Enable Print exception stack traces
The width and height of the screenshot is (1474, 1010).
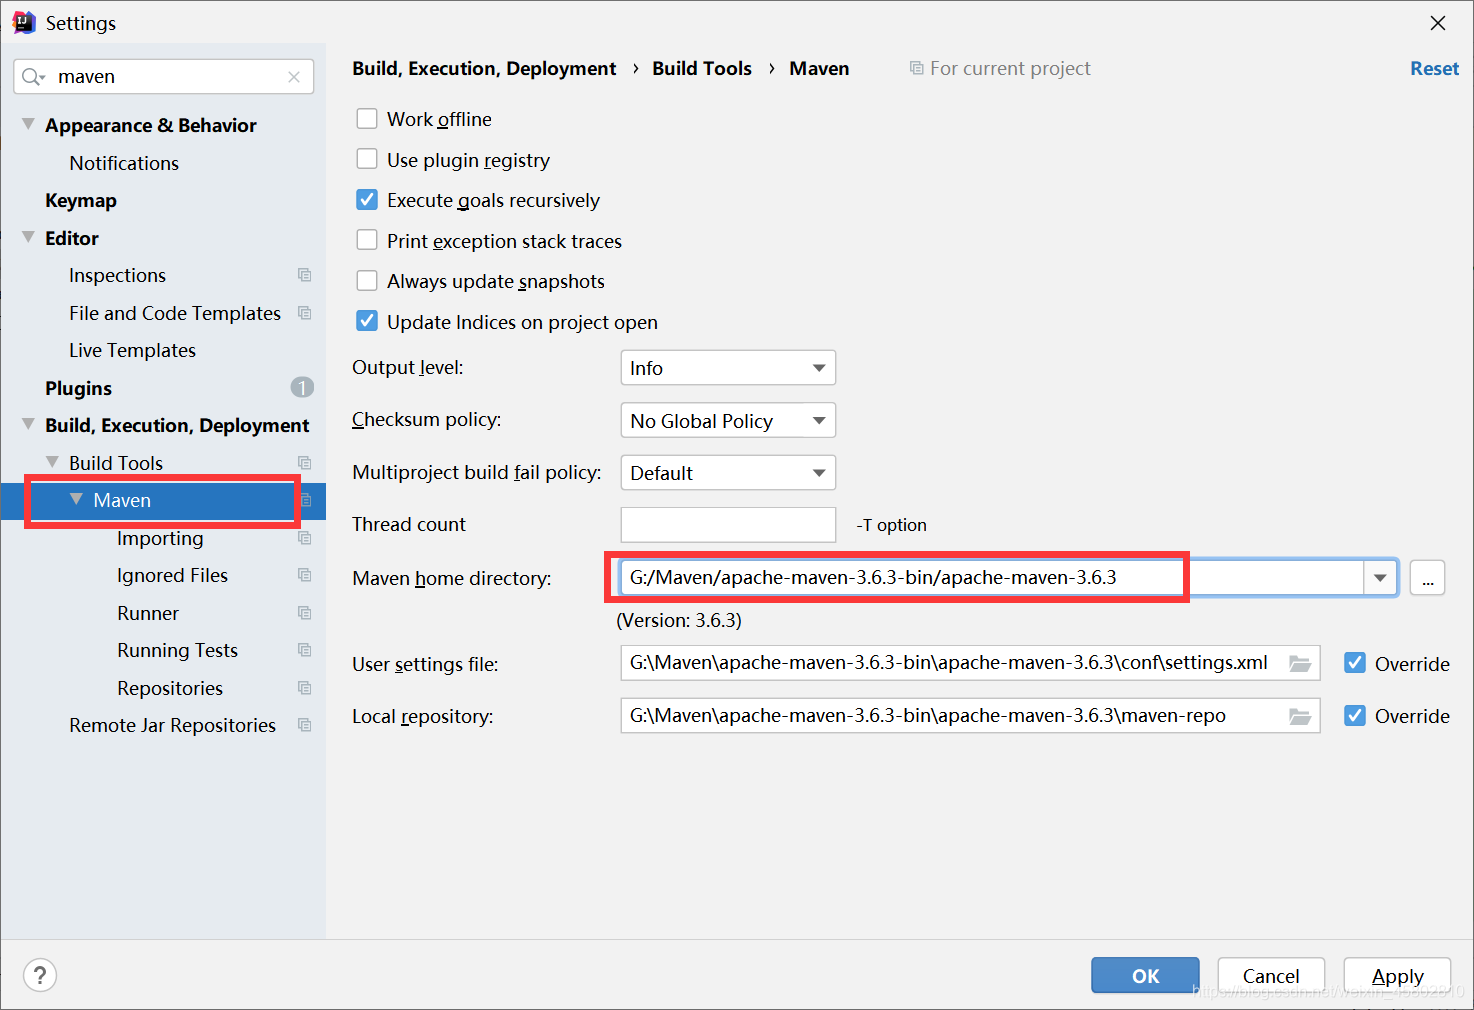click(x=367, y=240)
